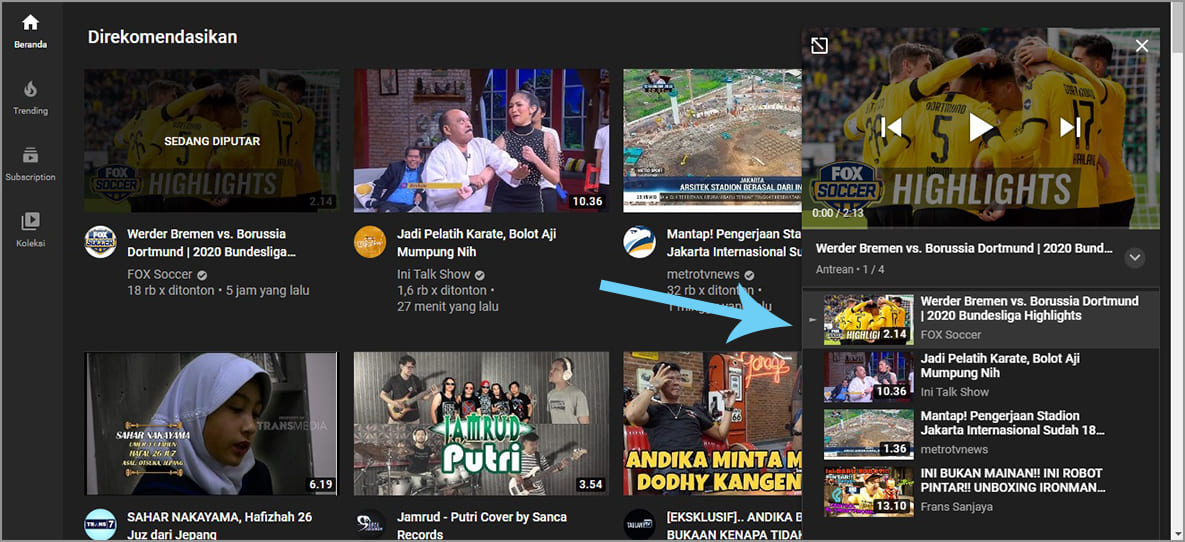Open the metrotvnews channel avatar

click(x=639, y=242)
